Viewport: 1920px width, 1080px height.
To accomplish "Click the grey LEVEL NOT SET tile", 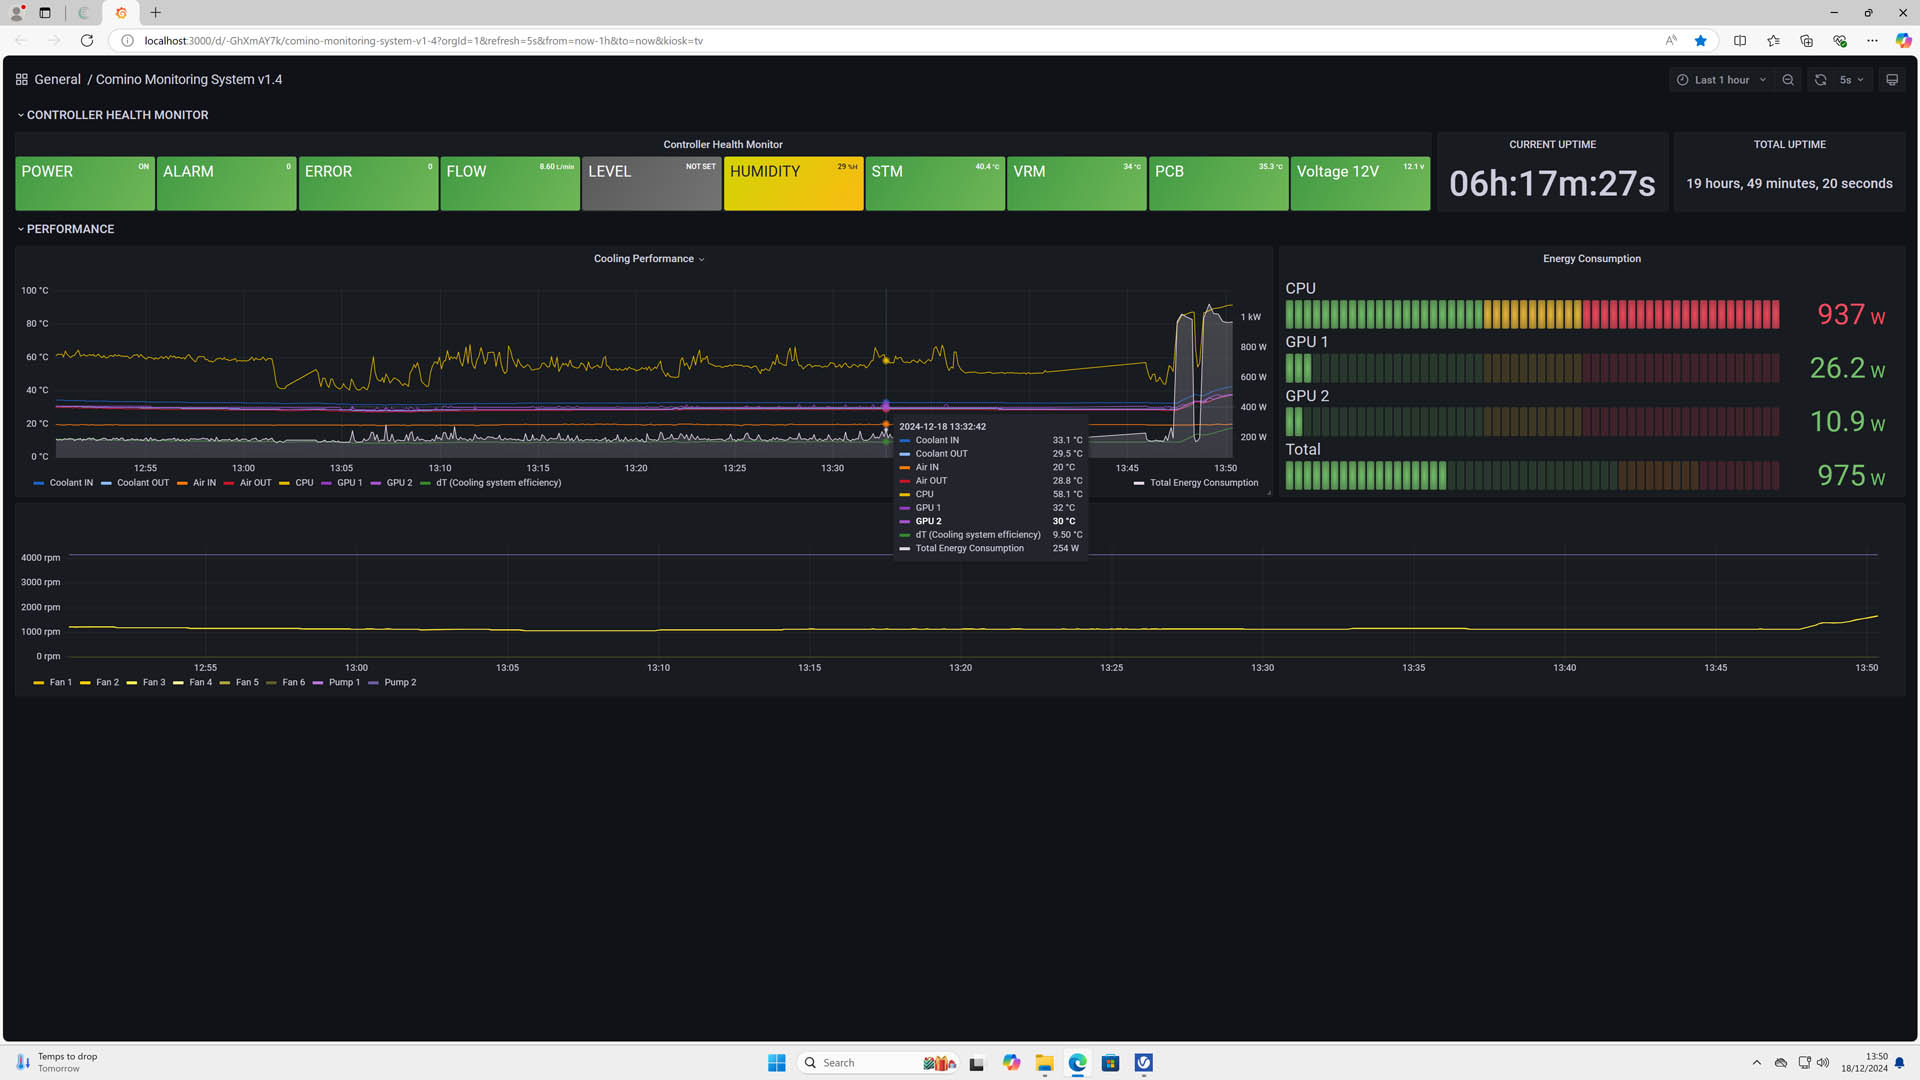I will click(652, 183).
